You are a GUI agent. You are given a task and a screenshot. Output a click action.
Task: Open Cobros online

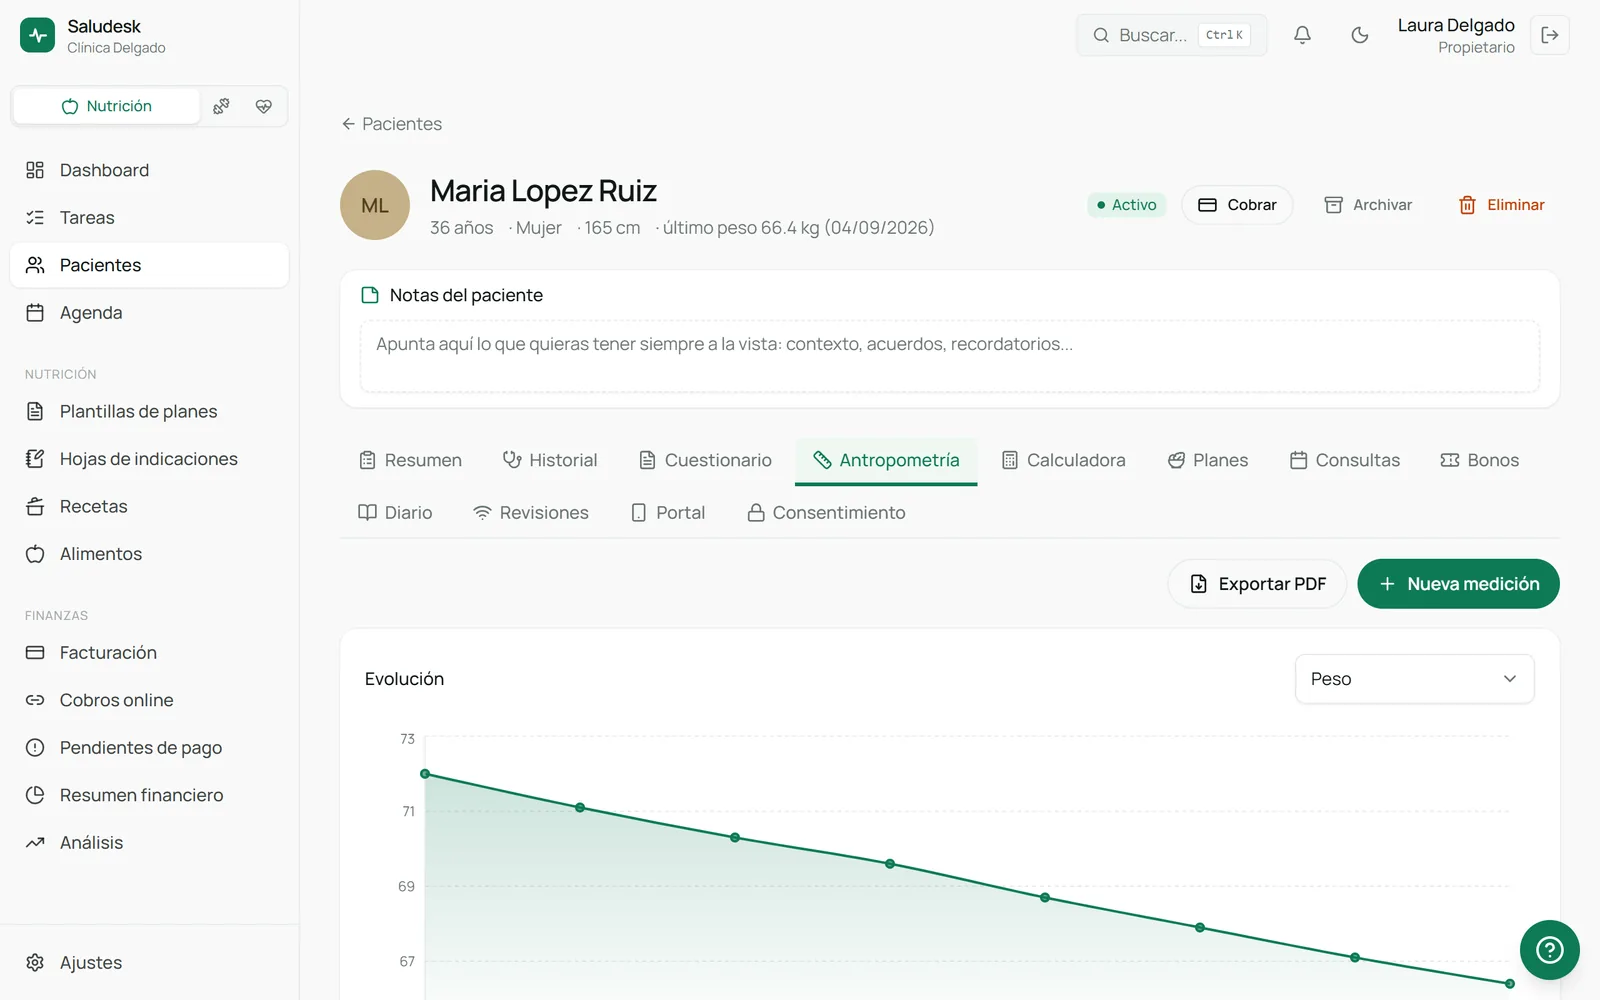click(149, 700)
